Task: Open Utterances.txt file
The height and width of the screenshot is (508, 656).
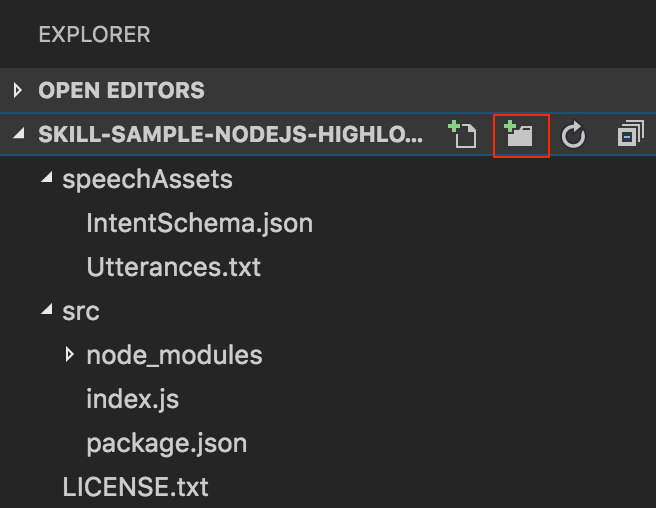Action: [x=173, y=267]
